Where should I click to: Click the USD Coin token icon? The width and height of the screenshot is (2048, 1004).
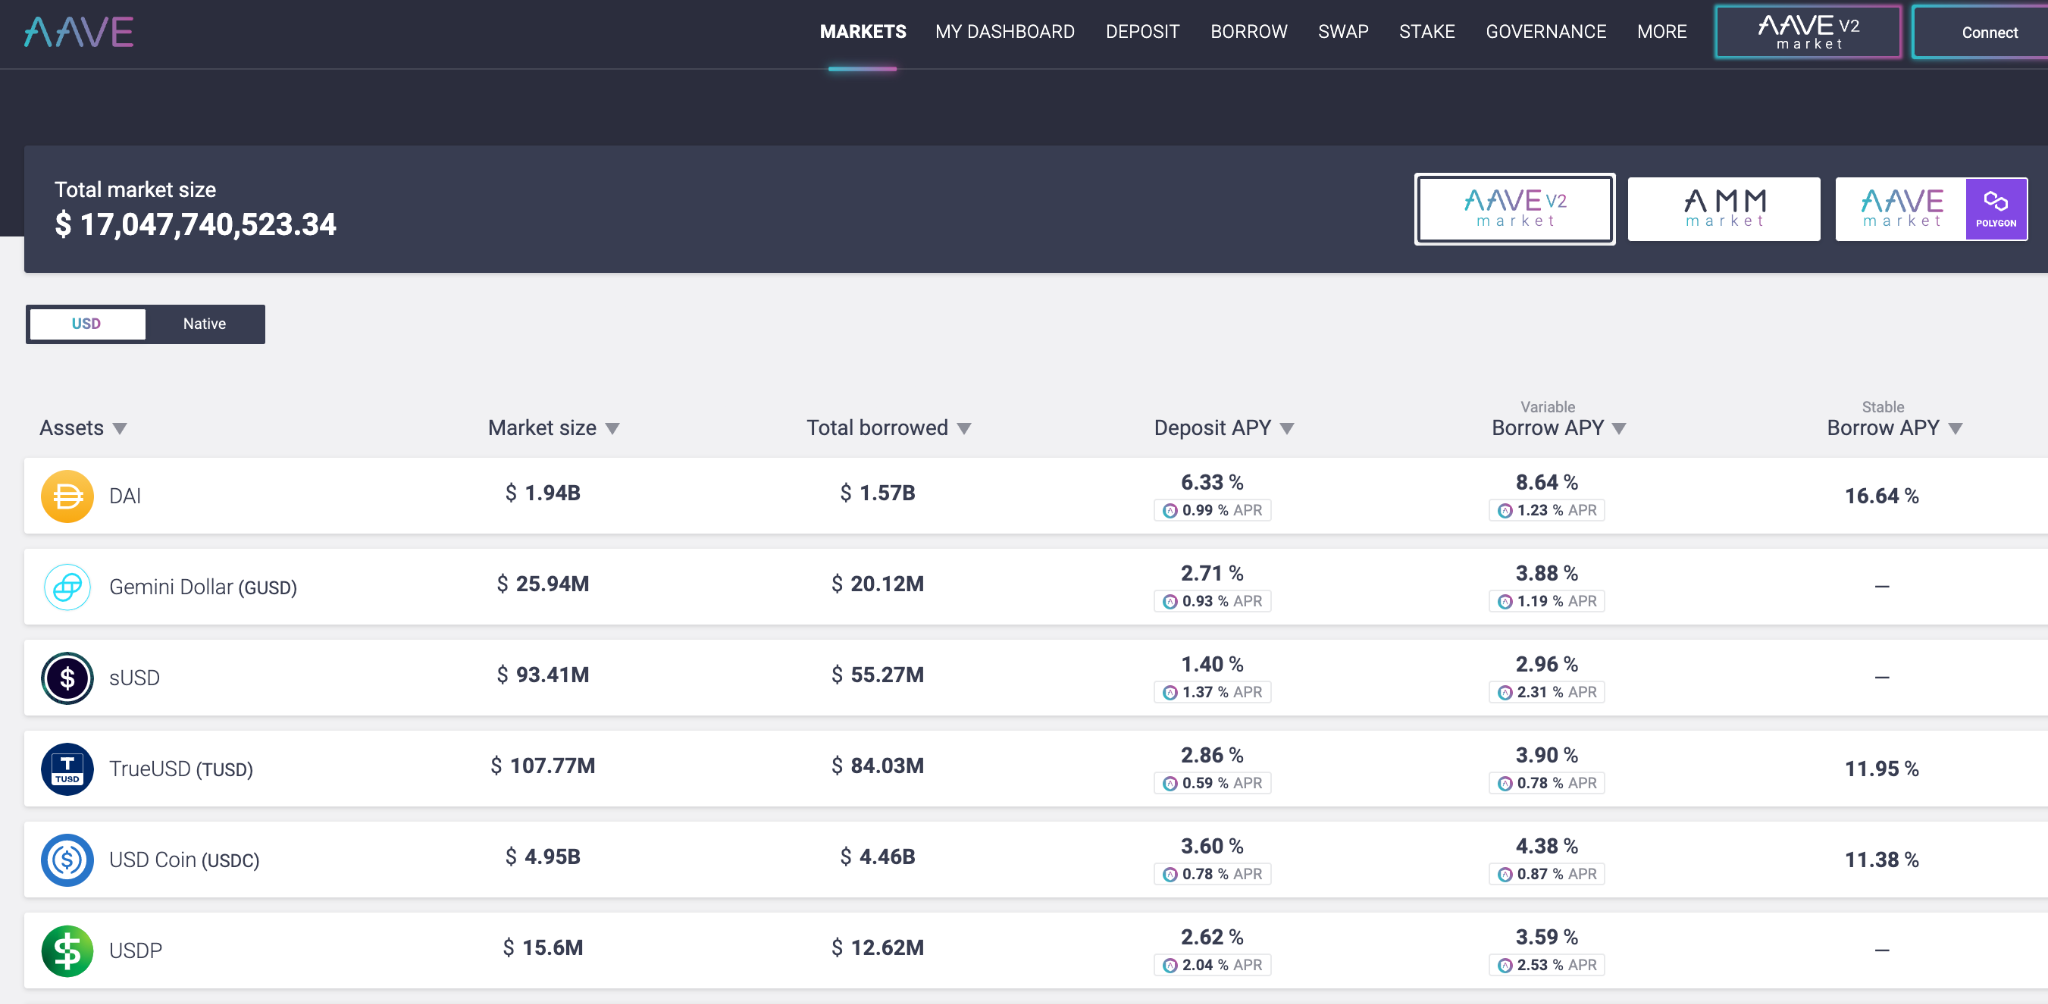click(67, 860)
